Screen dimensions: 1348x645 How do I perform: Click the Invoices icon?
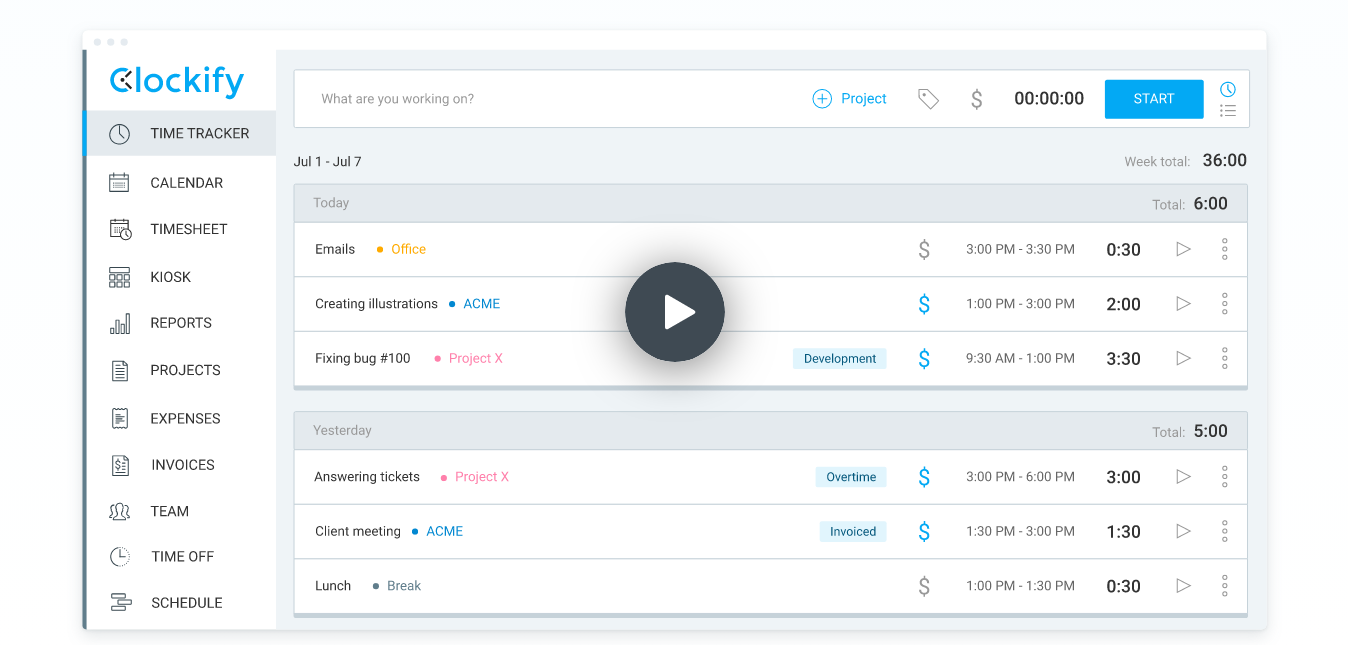click(x=120, y=465)
